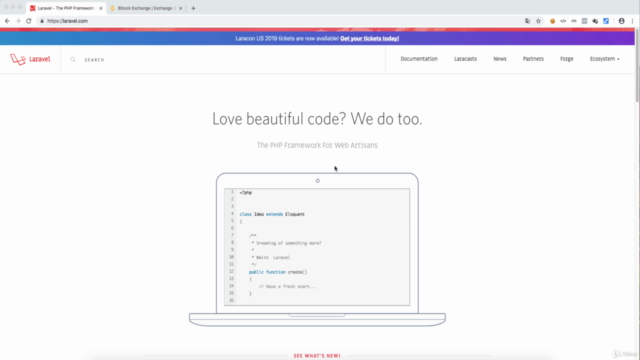The width and height of the screenshot is (640, 360).
Task: Click the search magnifier icon
Action: coord(73,60)
